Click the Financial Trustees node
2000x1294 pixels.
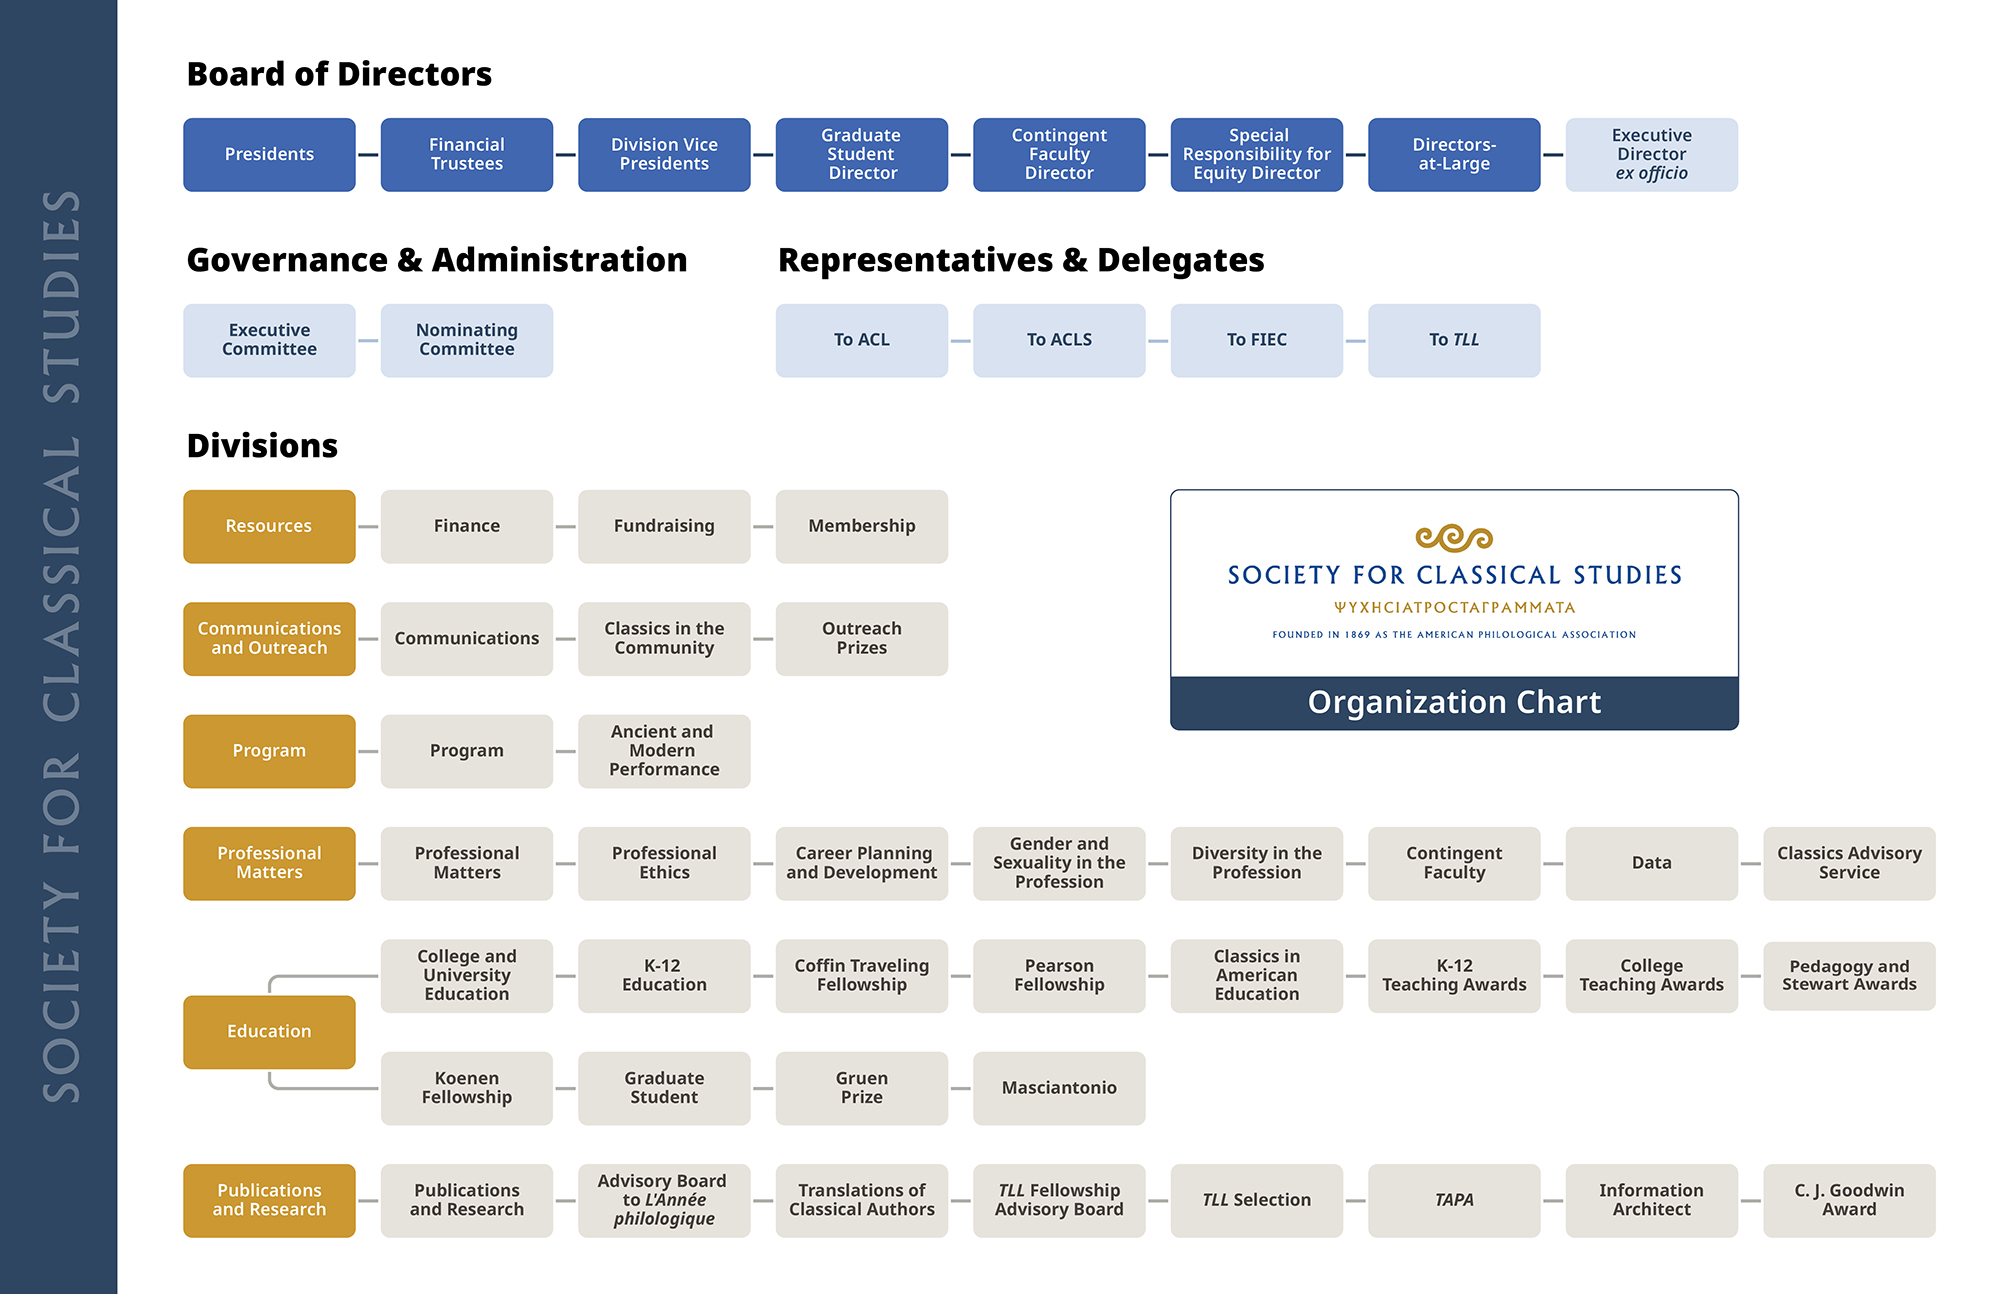466,154
